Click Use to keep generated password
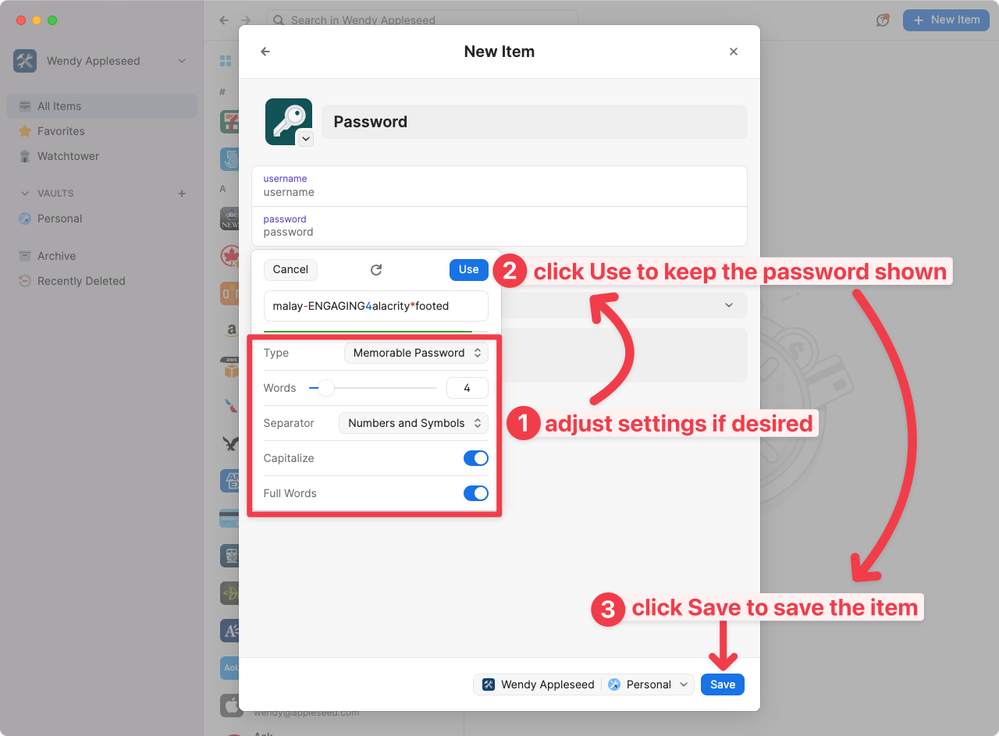 468,269
